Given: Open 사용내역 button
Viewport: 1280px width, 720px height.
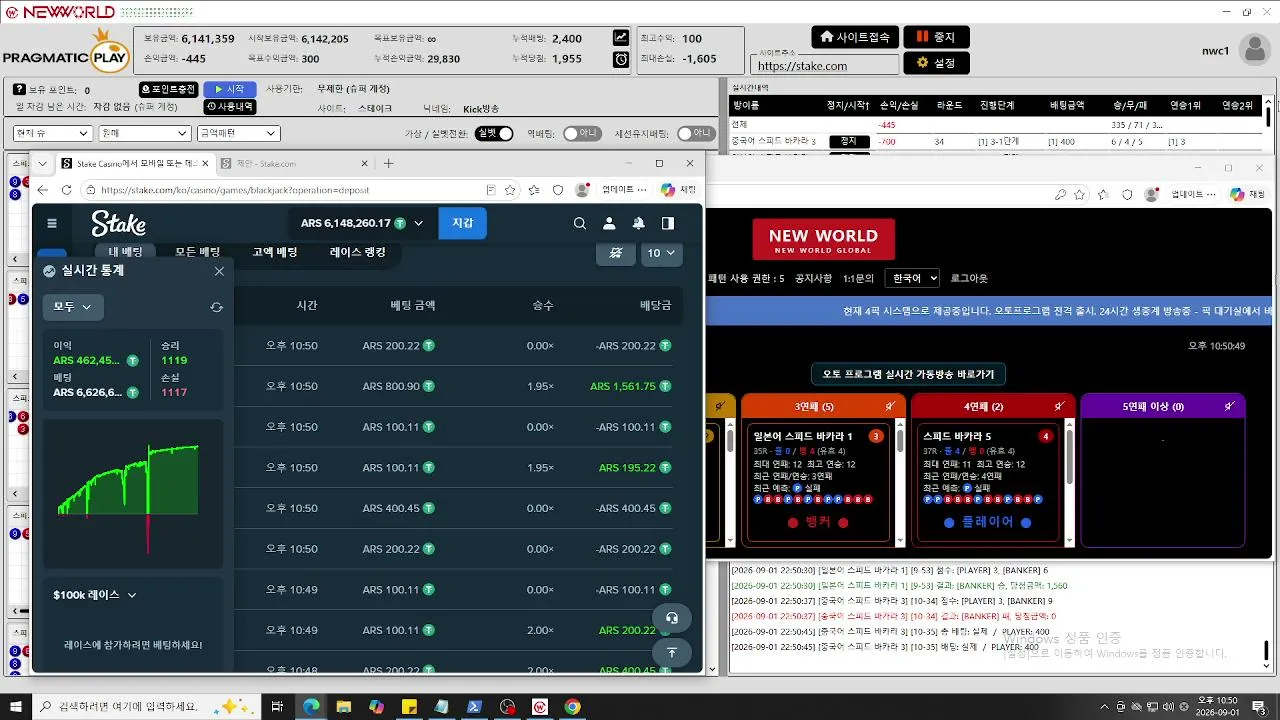Looking at the screenshot, I should (230, 107).
